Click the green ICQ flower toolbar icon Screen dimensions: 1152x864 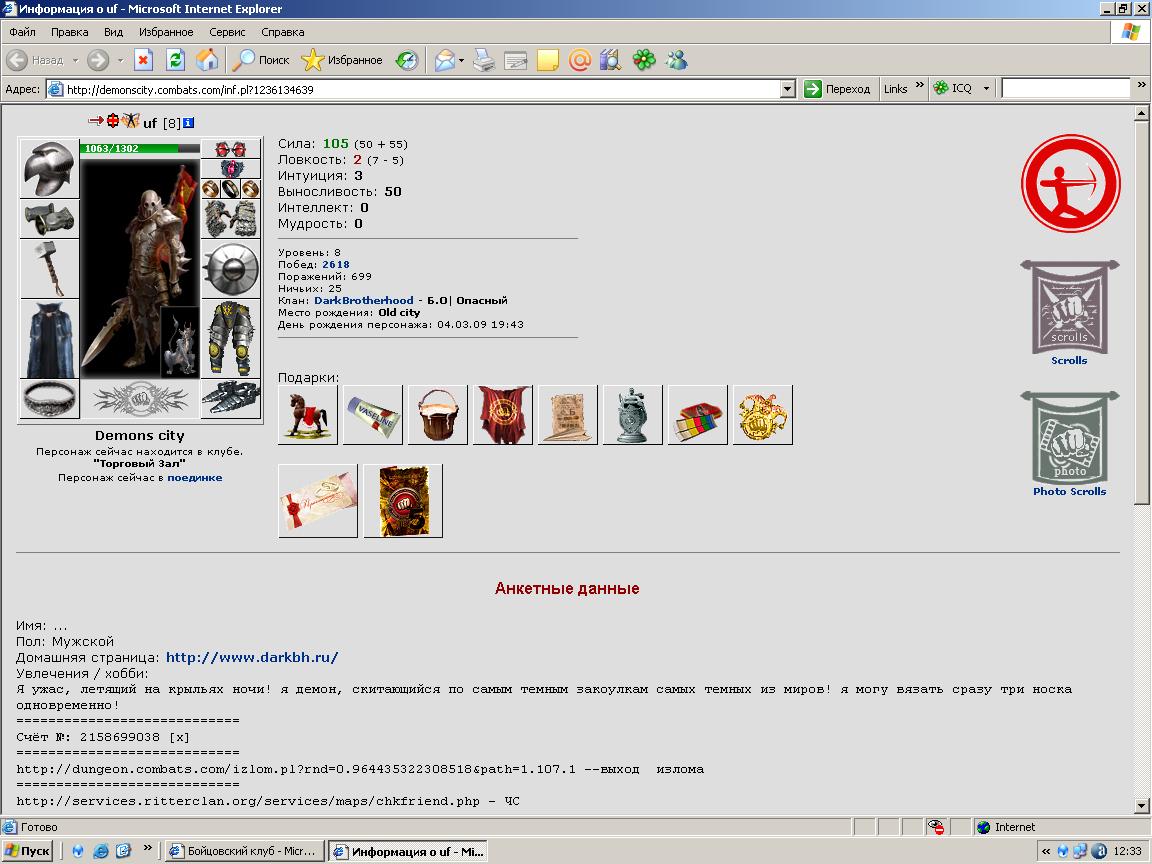(x=644, y=60)
